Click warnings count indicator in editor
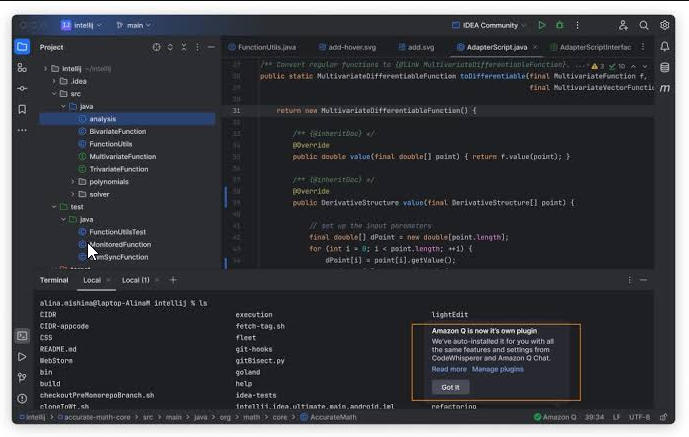 coord(598,66)
